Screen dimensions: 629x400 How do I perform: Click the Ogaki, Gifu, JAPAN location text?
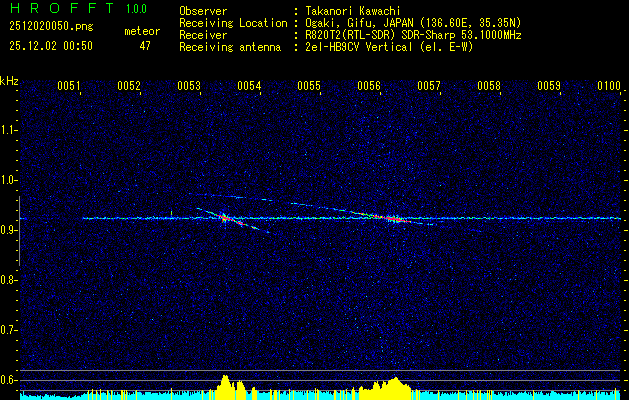point(413,23)
